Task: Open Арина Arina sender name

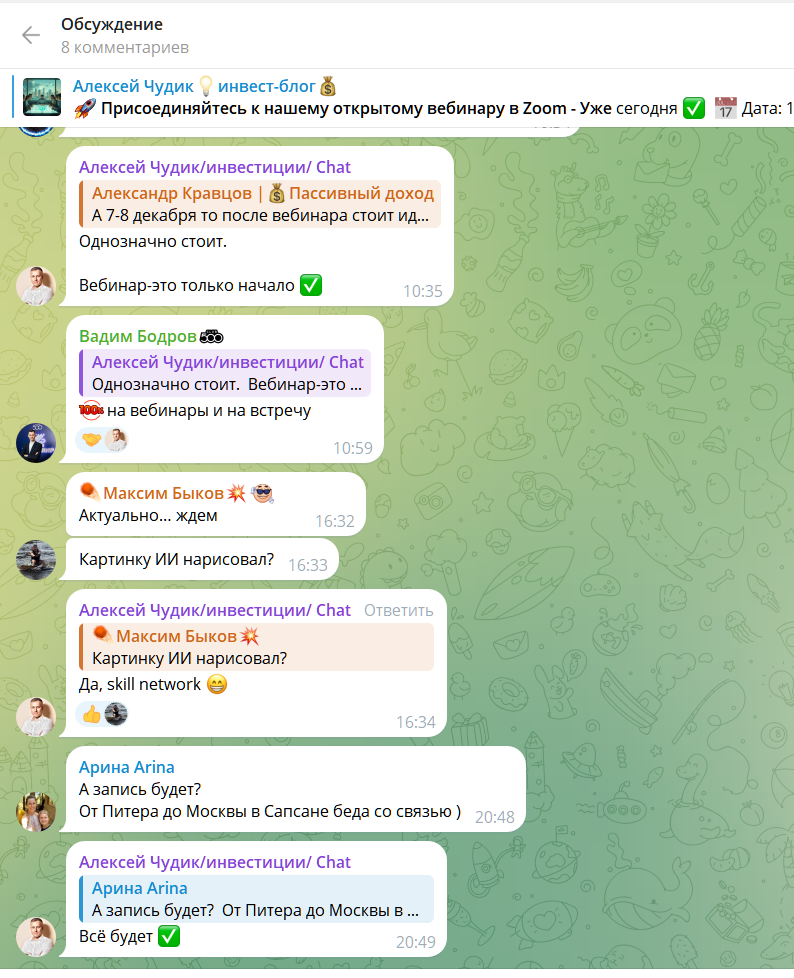Action: coord(127,767)
